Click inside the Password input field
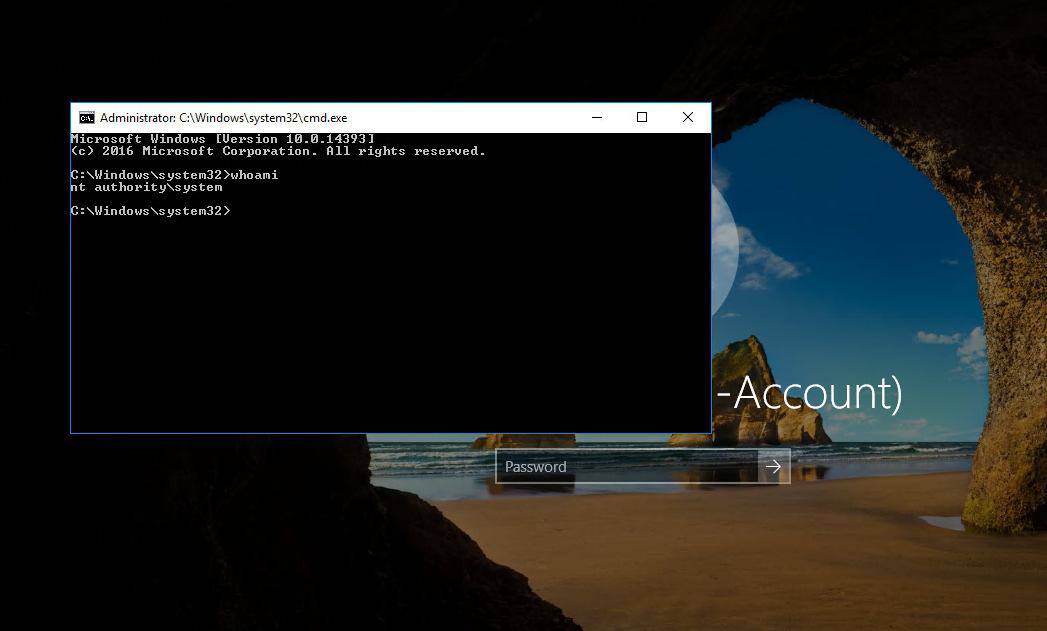The height and width of the screenshot is (631, 1047). (x=600, y=466)
